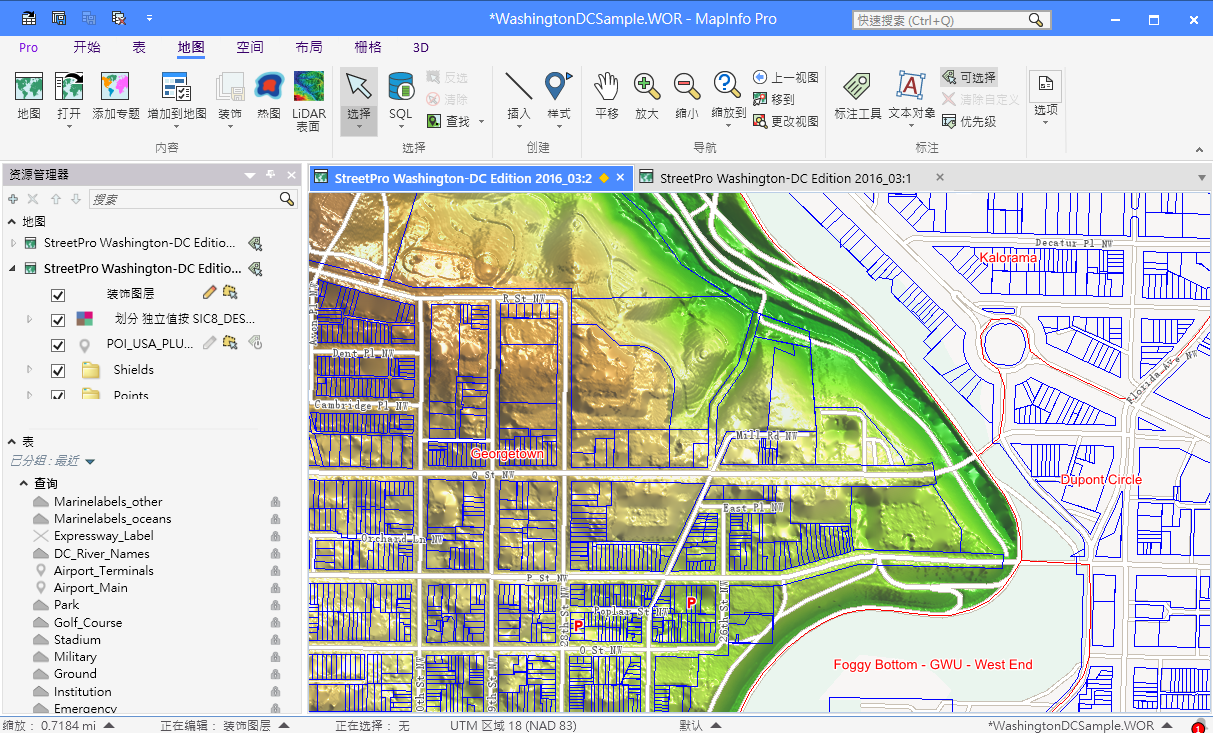This screenshot has width=1213, height=733.
Task: Click the 移到 (Move To) button
Action: click(x=774, y=99)
